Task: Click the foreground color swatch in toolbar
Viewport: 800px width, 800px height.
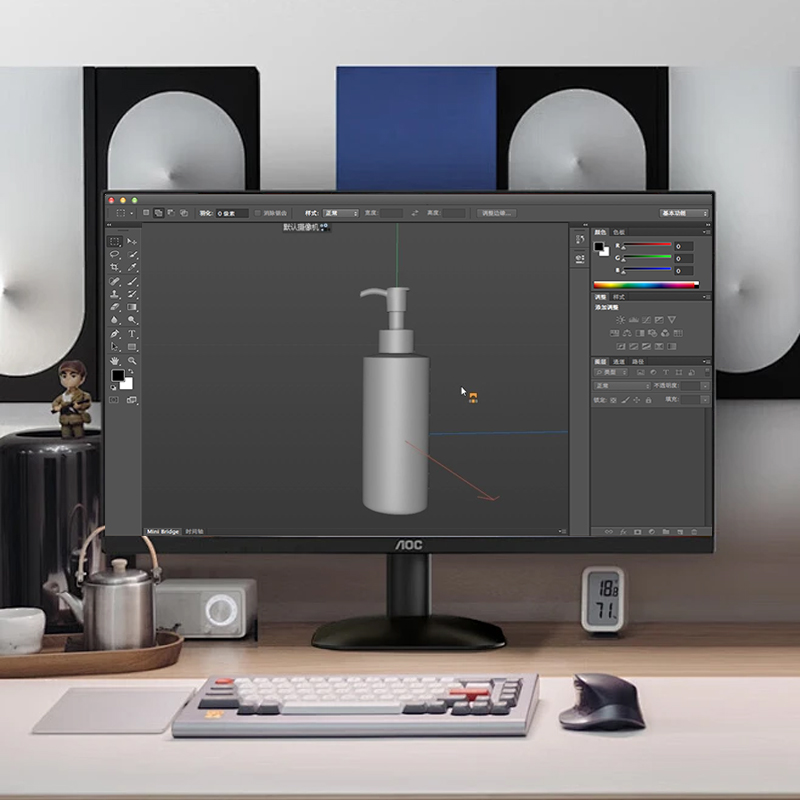Action: (x=118, y=376)
